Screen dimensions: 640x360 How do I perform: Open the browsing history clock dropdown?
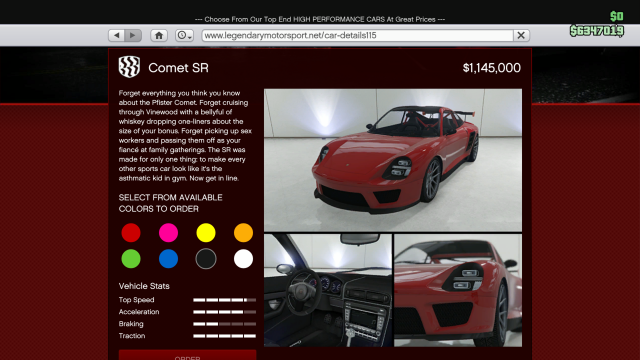click(184, 36)
